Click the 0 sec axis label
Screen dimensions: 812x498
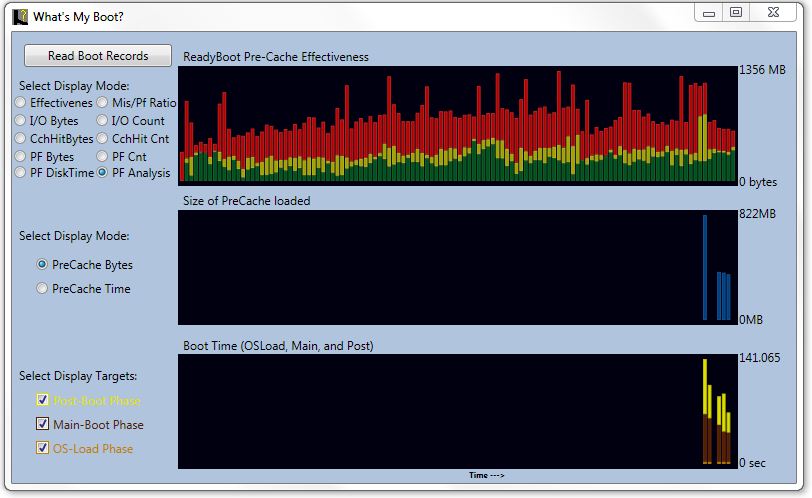(752, 463)
